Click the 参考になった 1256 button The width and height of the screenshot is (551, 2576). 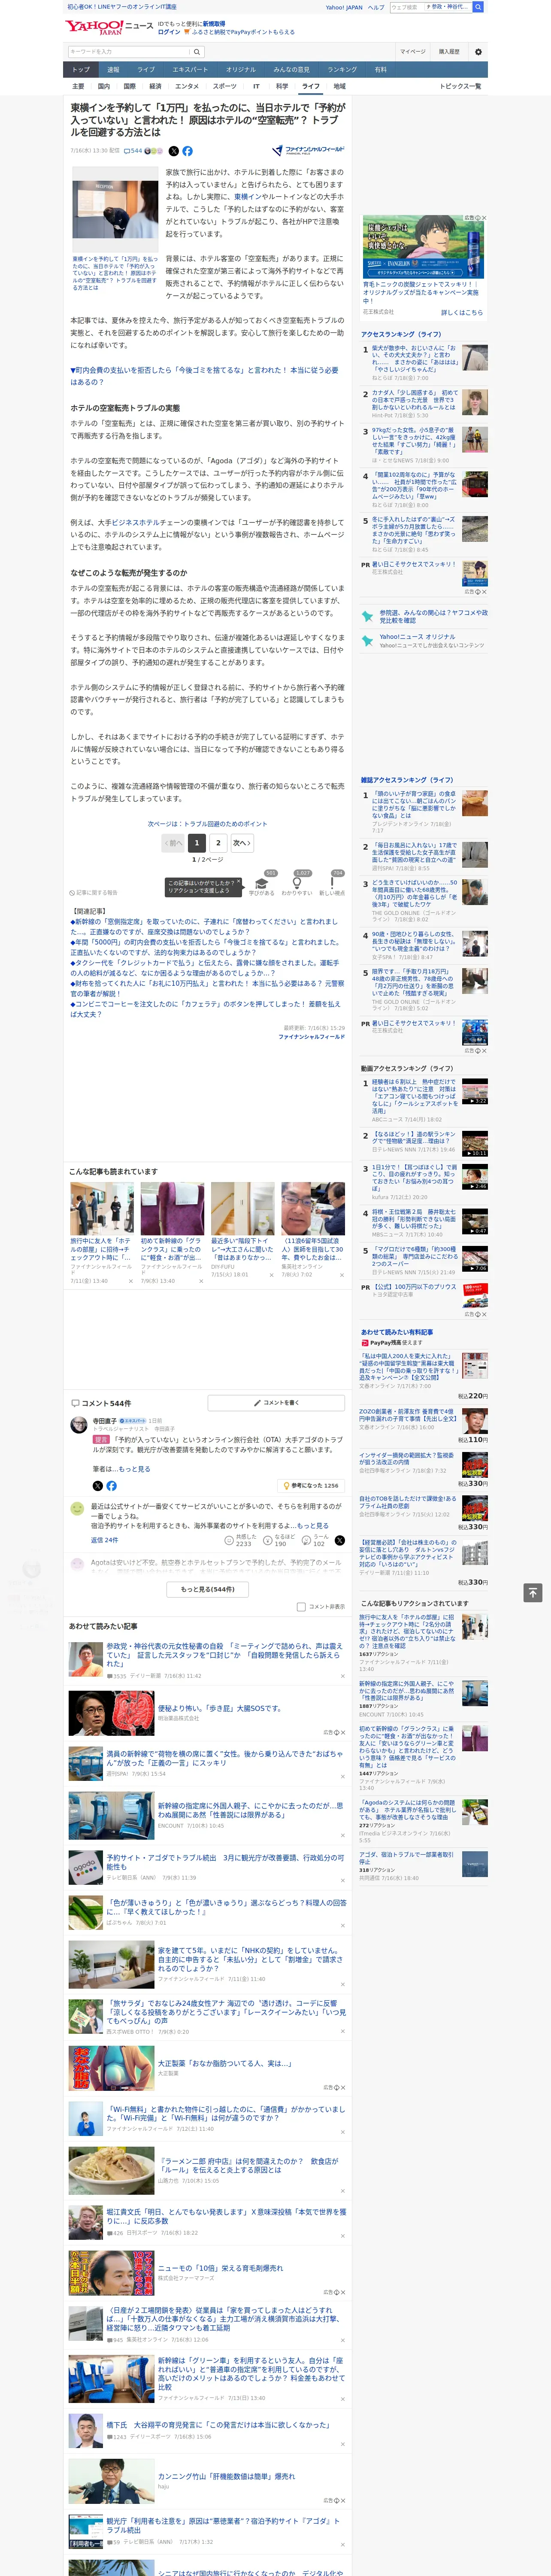point(312,1485)
